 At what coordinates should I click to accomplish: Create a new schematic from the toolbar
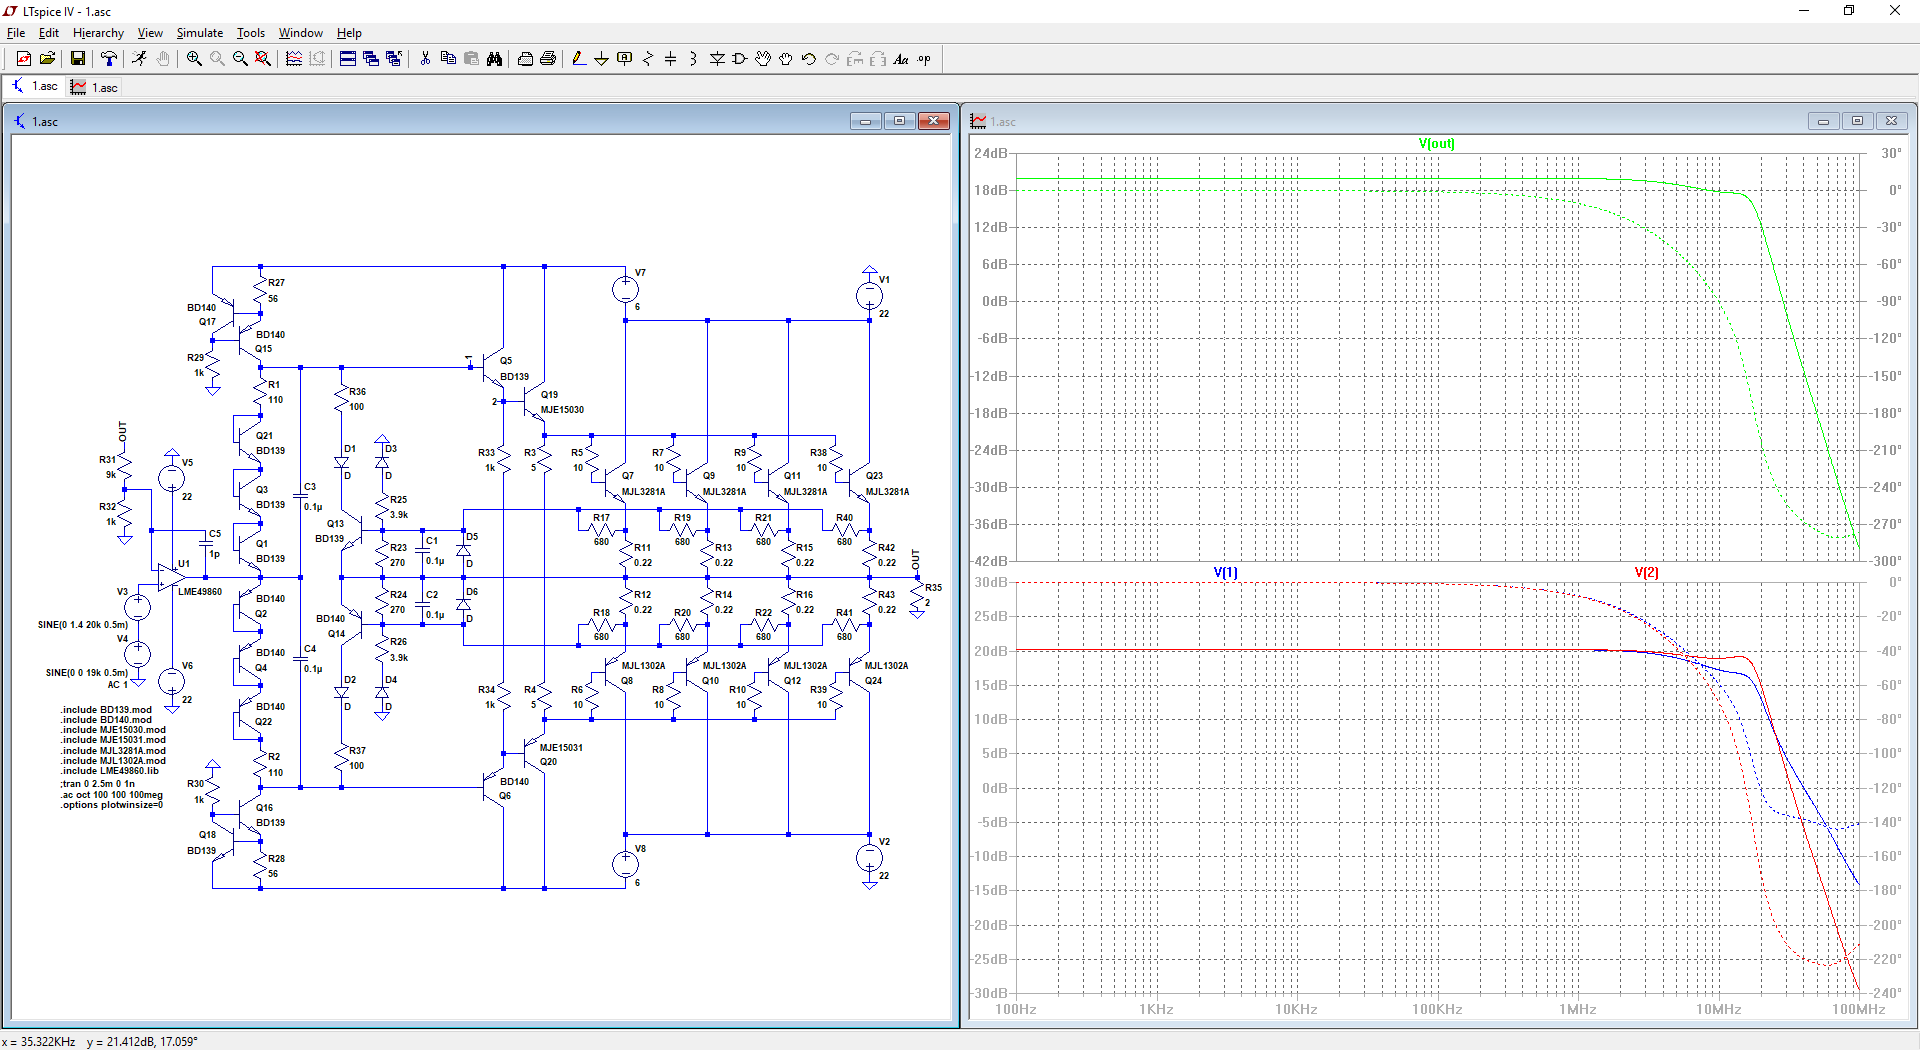click(x=23, y=59)
